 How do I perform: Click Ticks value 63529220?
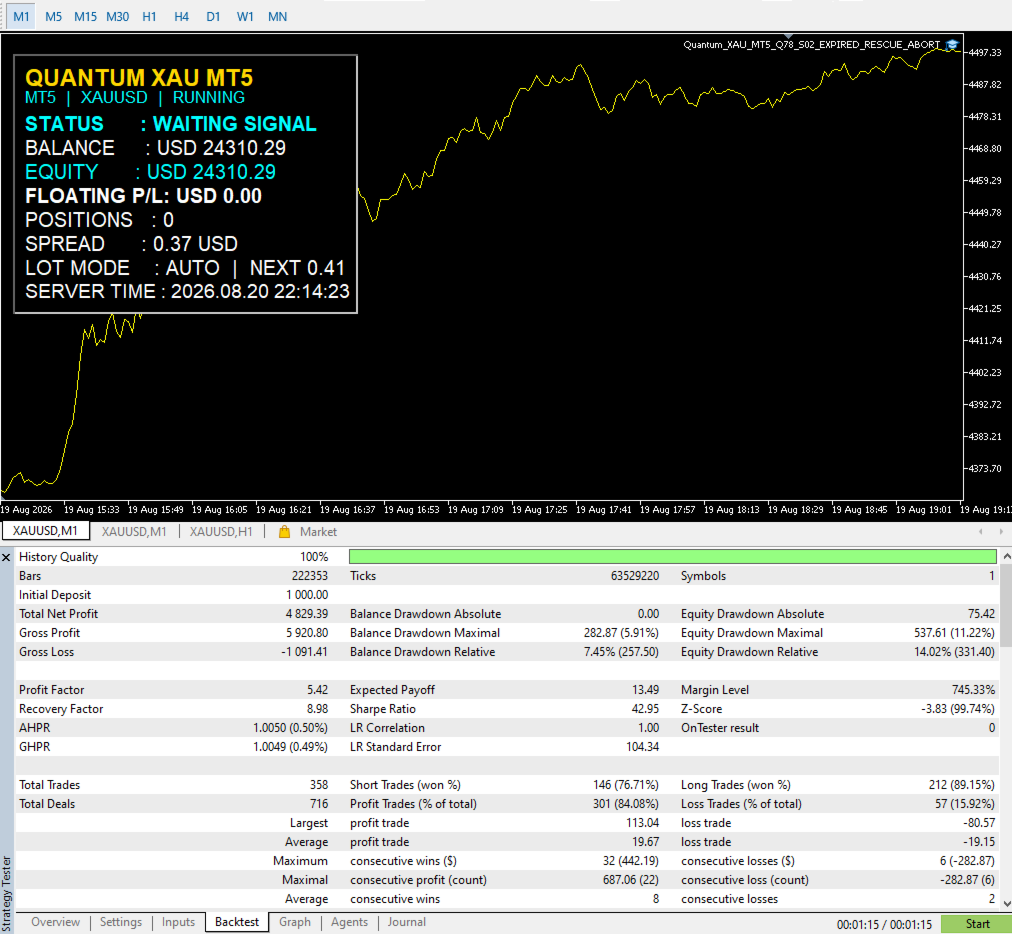click(634, 576)
